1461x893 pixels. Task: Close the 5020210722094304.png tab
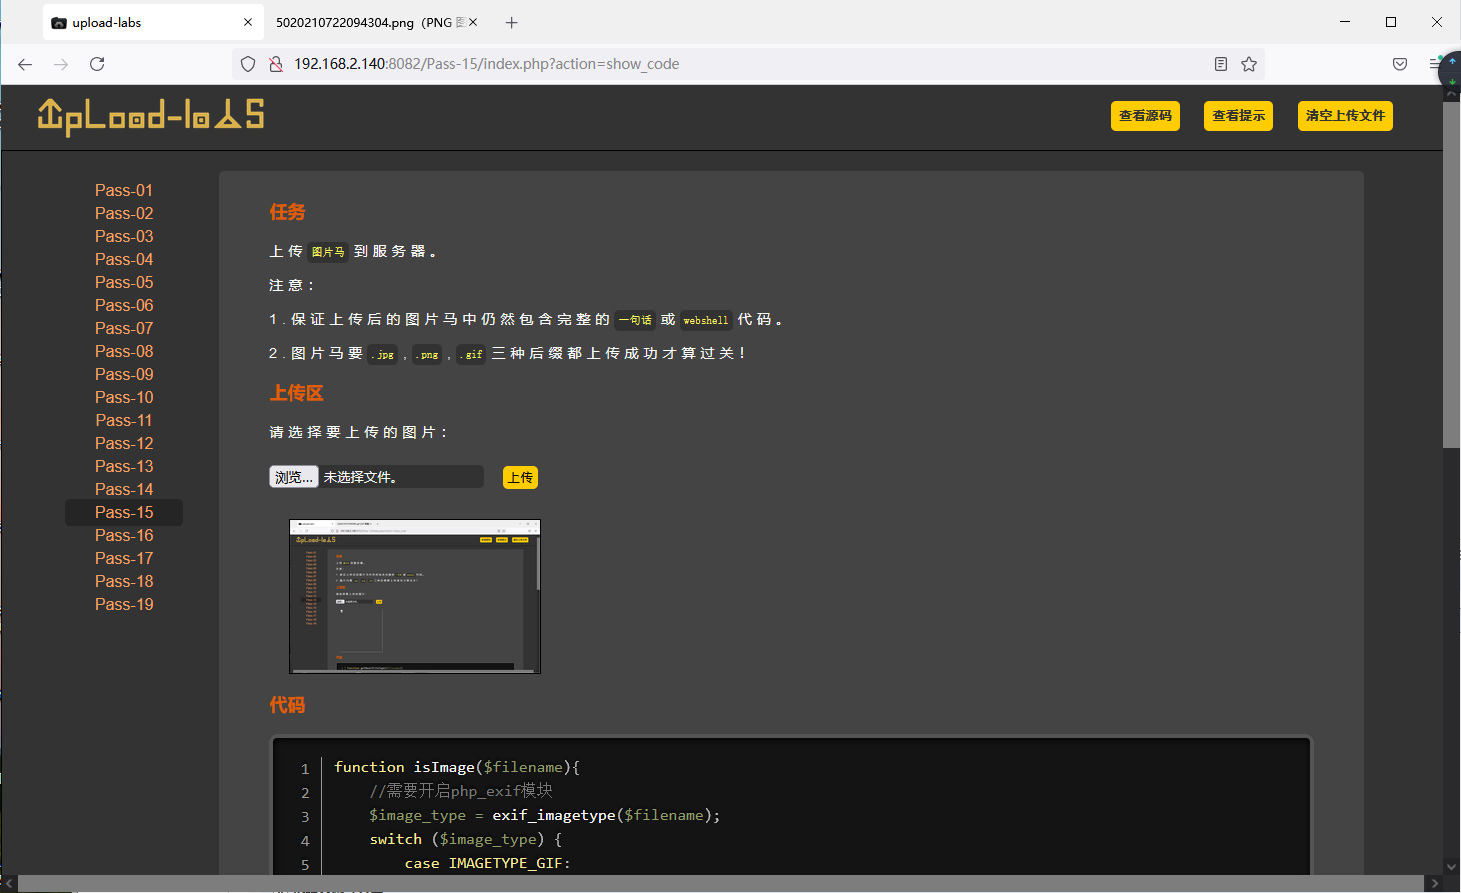[x=473, y=22]
